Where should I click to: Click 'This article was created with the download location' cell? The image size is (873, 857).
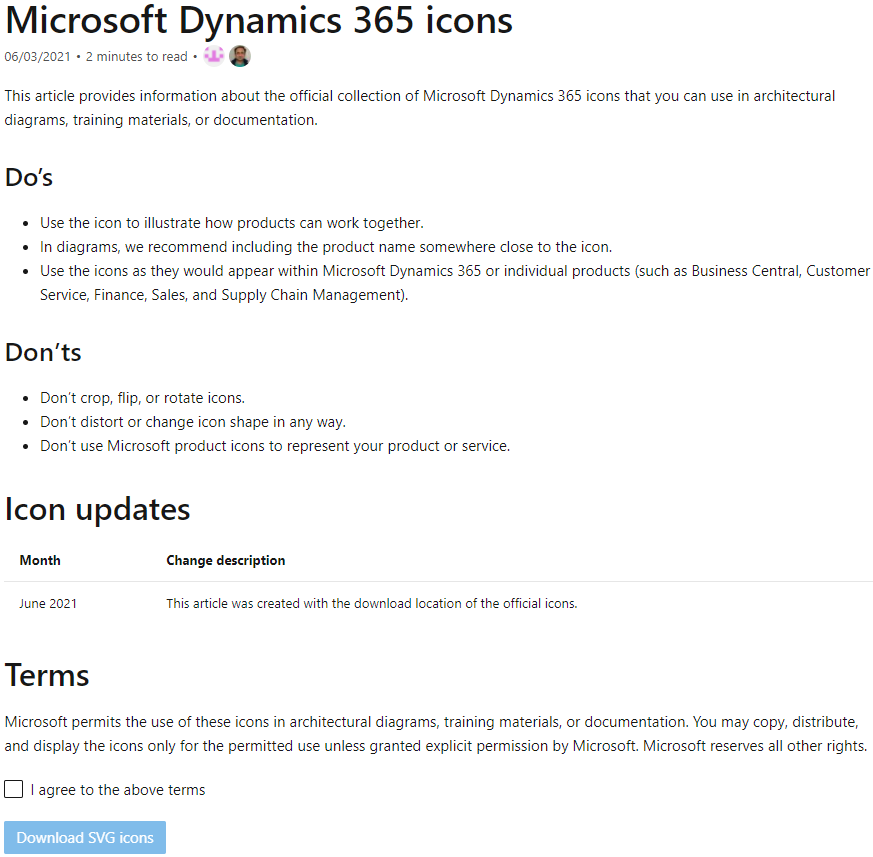tap(371, 604)
